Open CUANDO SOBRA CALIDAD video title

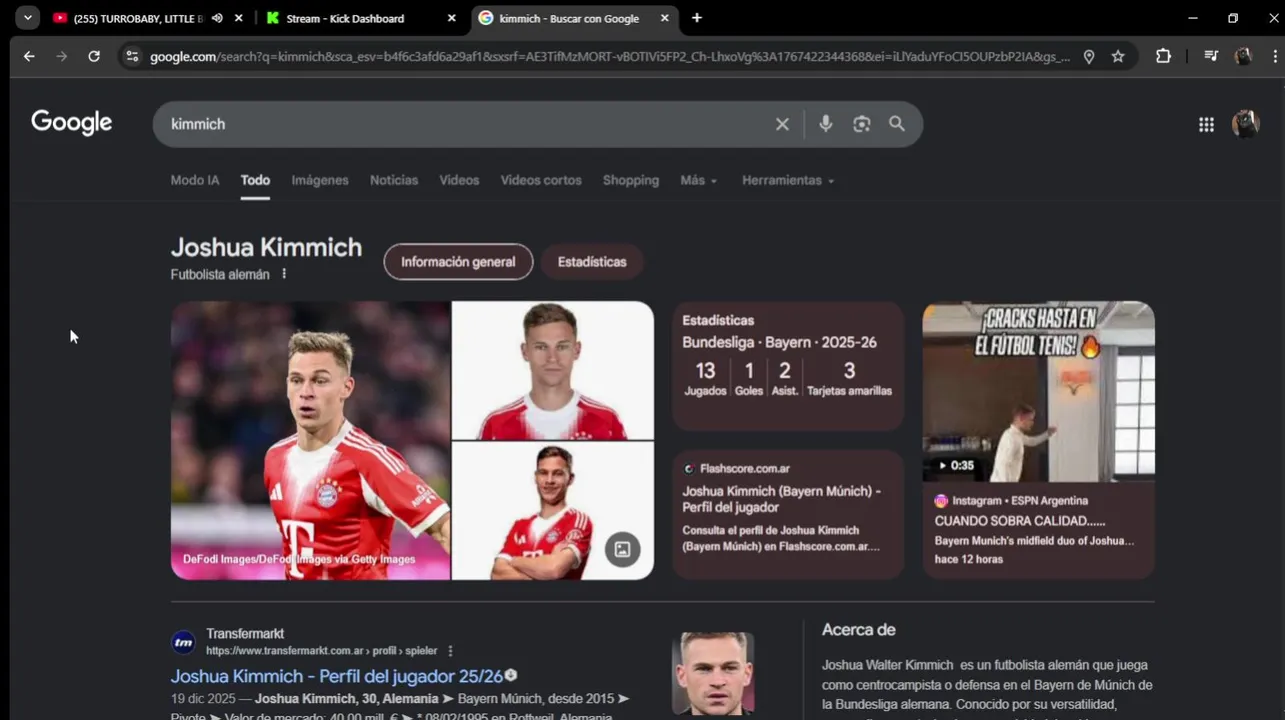1020,521
